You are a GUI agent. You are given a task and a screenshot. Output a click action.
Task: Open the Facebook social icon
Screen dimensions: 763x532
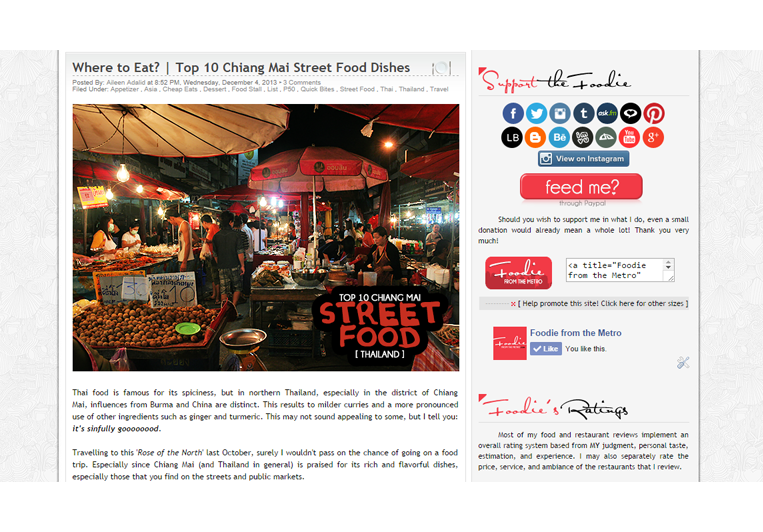[x=513, y=113]
